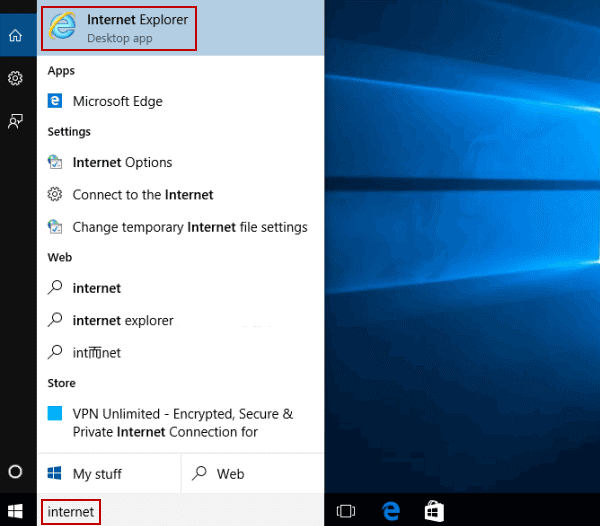Click the search box containing 'internet'
This screenshot has width=600, height=526.
[x=180, y=512]
